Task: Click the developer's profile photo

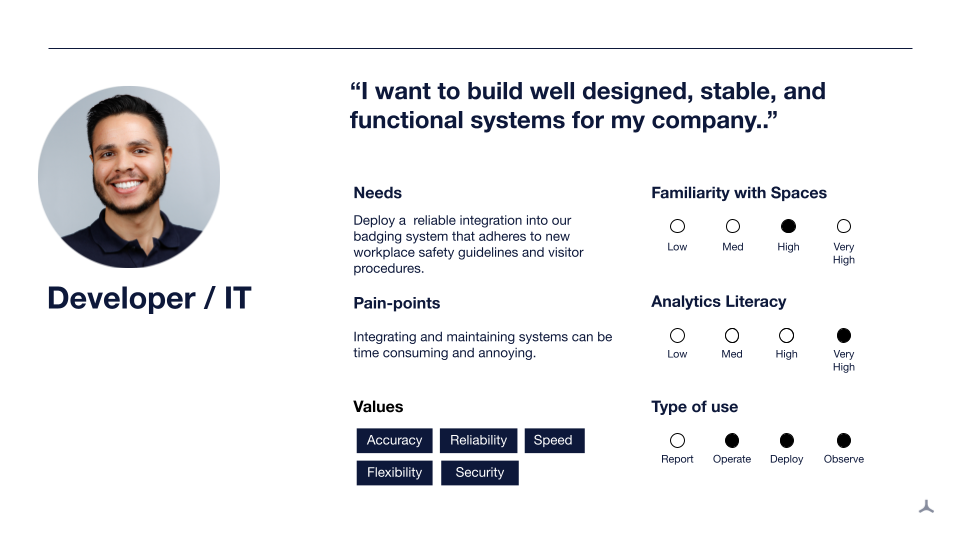Action: point(129,177)
